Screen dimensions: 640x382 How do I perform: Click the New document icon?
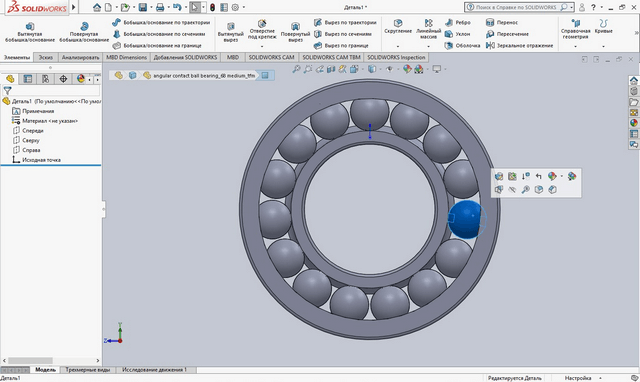108,7
